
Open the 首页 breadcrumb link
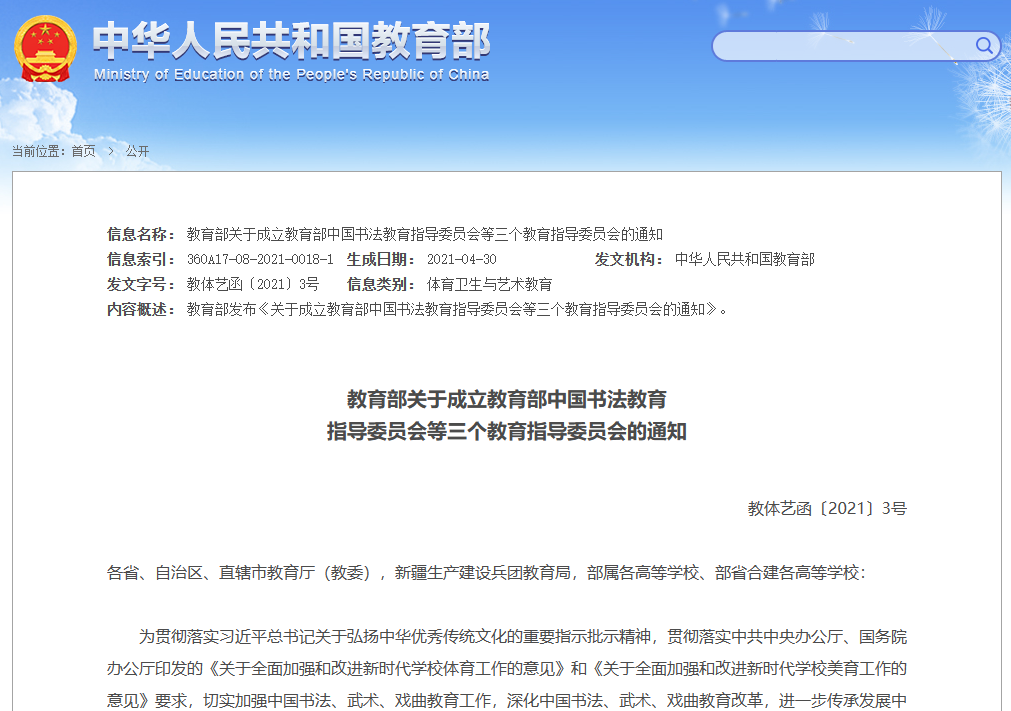coord(83,151)
